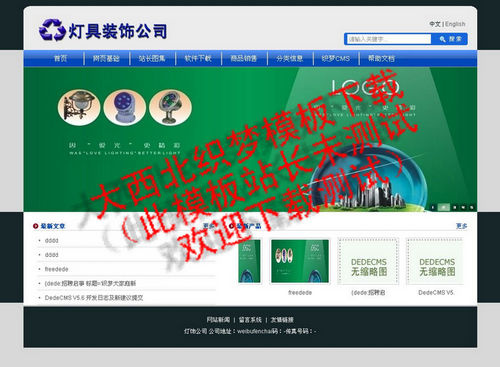Select the wall lantern product circle image
Image resolution: width=500 pixels, height=367 pixels.
pos(79,107)
